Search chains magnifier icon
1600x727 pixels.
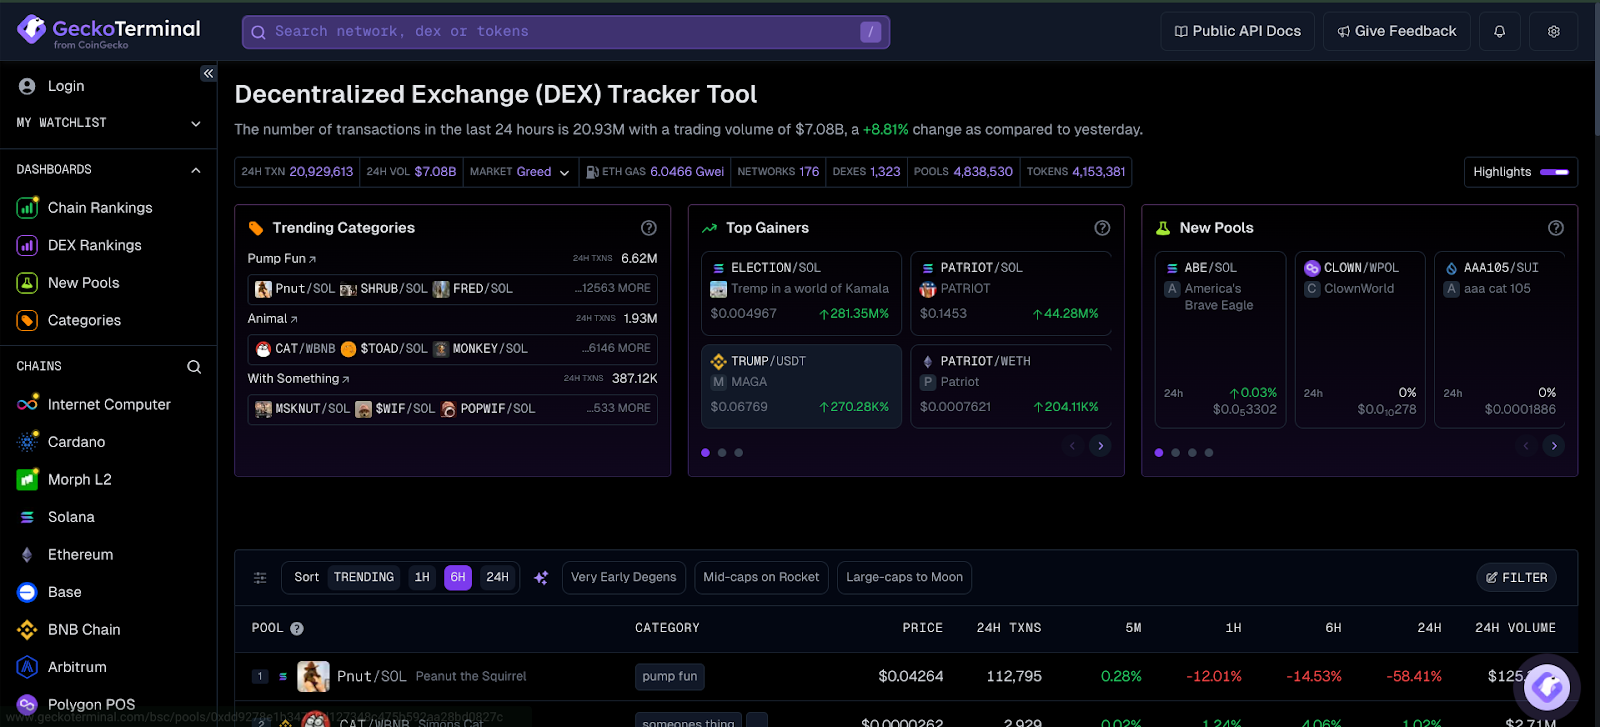(194, 367)
